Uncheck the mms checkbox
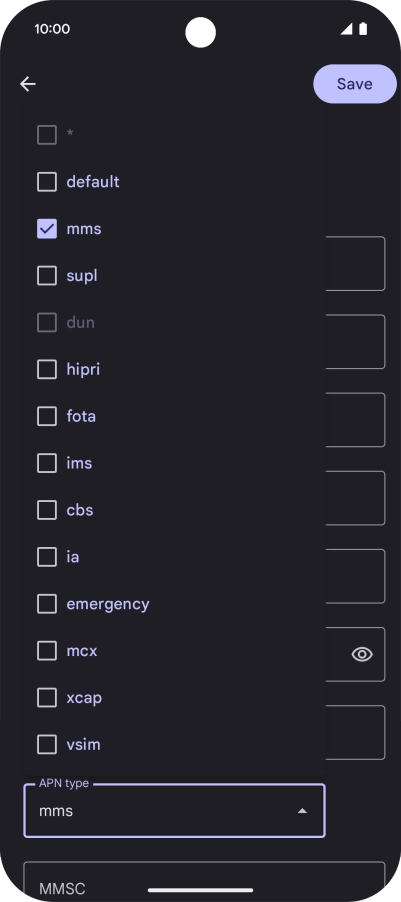Image resolution: width=401 pixels, height=902 pixels. coord(47,229)
